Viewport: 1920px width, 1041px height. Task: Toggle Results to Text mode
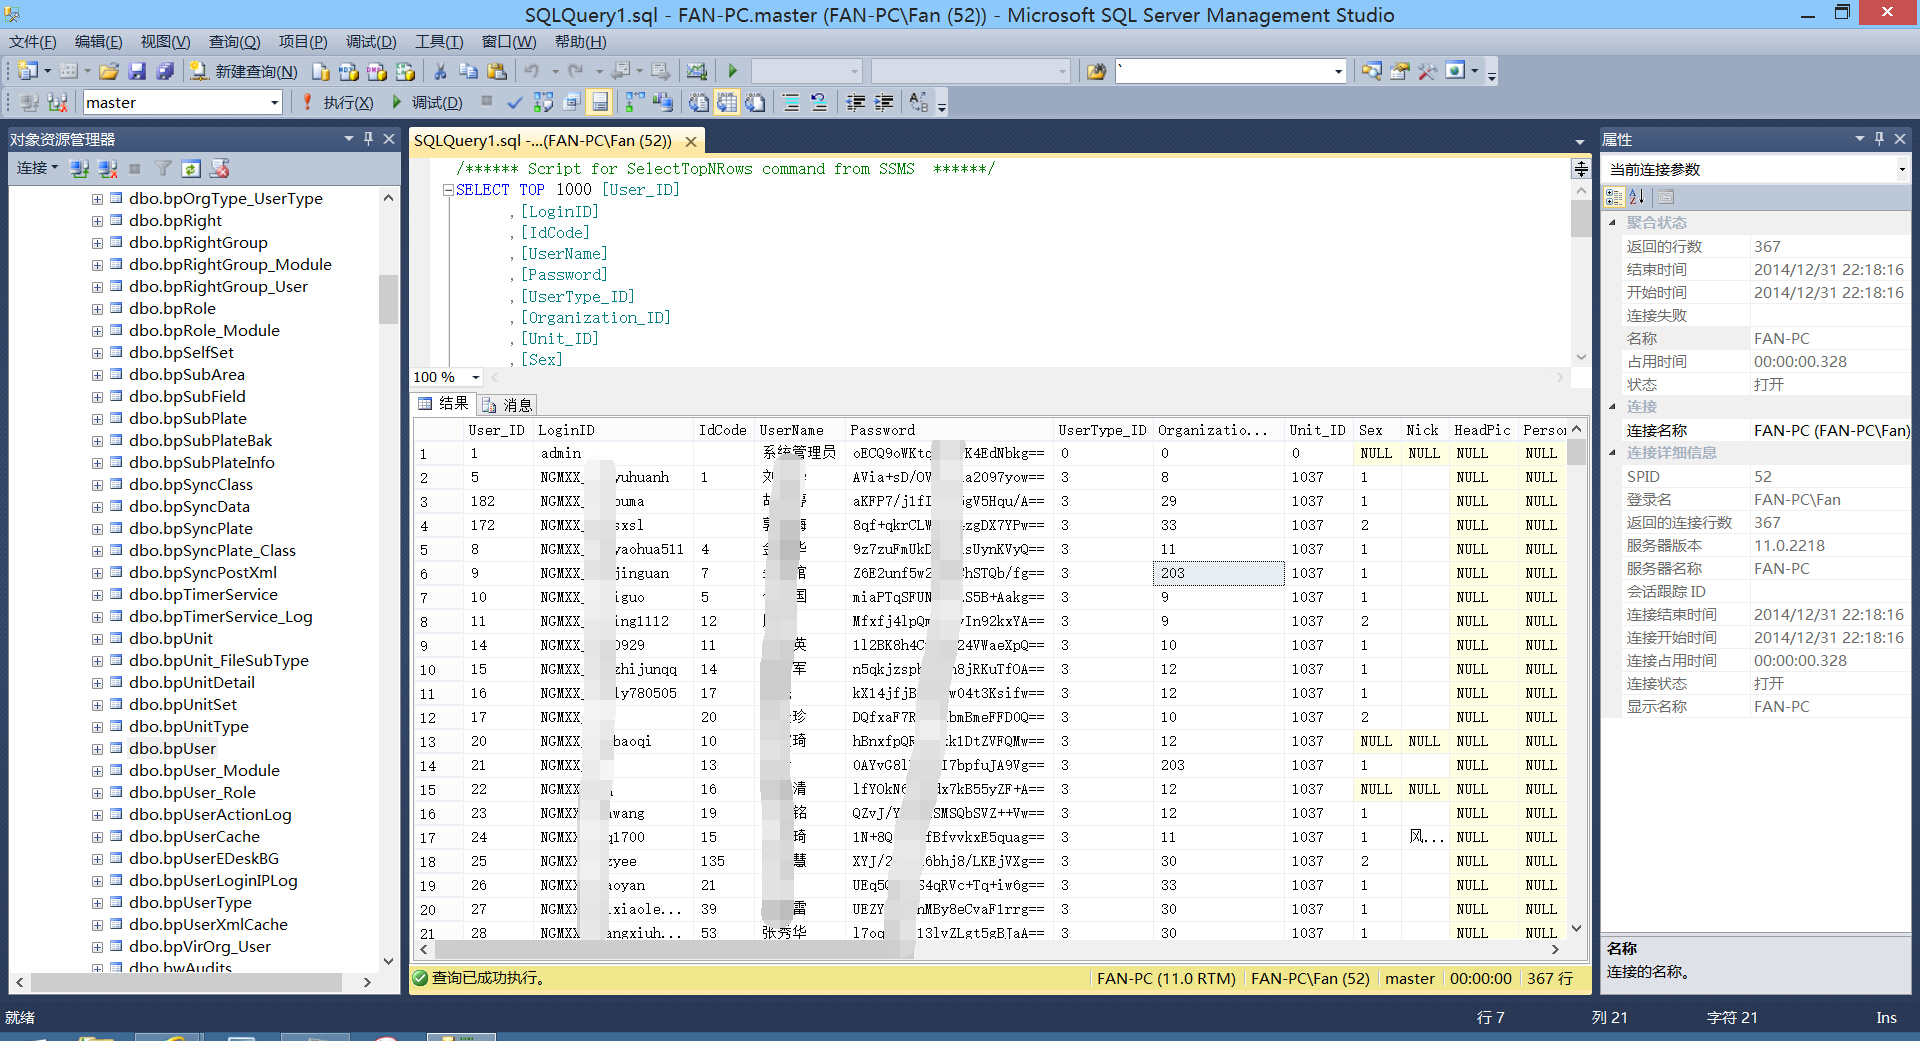click(698, 102)
